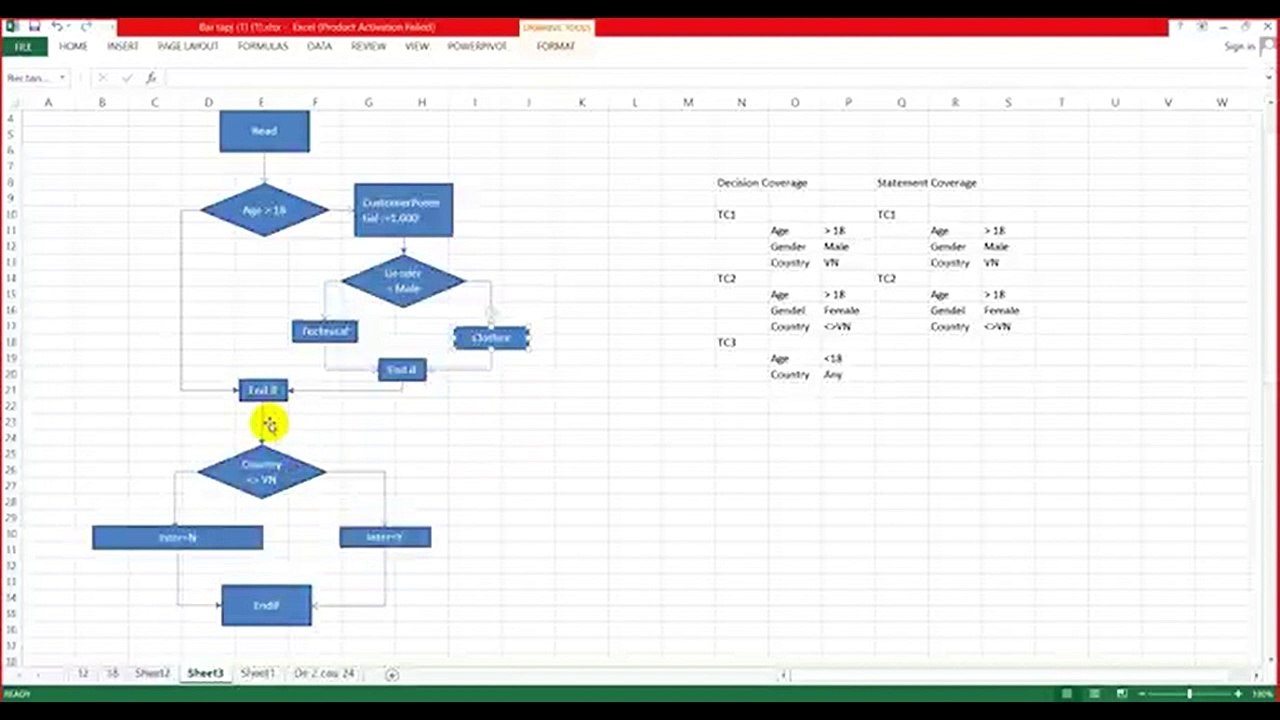Image resolution: width=1280 pixels, height=720 pixels.
Task: Click the Sign in link
Action: [x=1239, y=47]
